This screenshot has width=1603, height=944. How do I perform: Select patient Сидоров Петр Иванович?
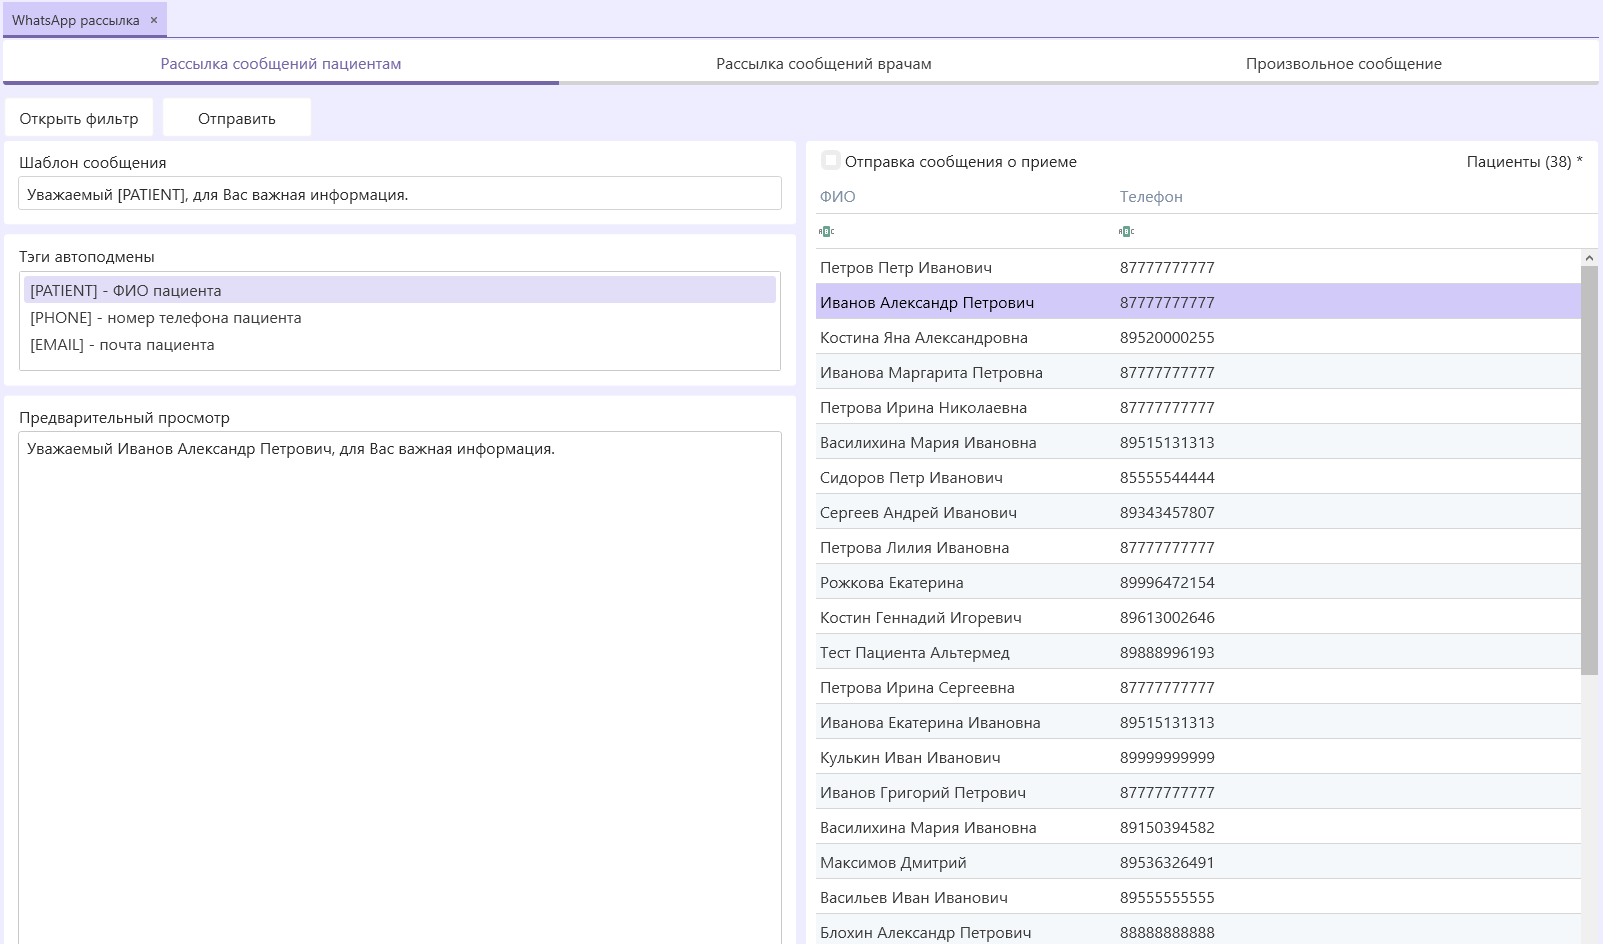(1198, 477)
